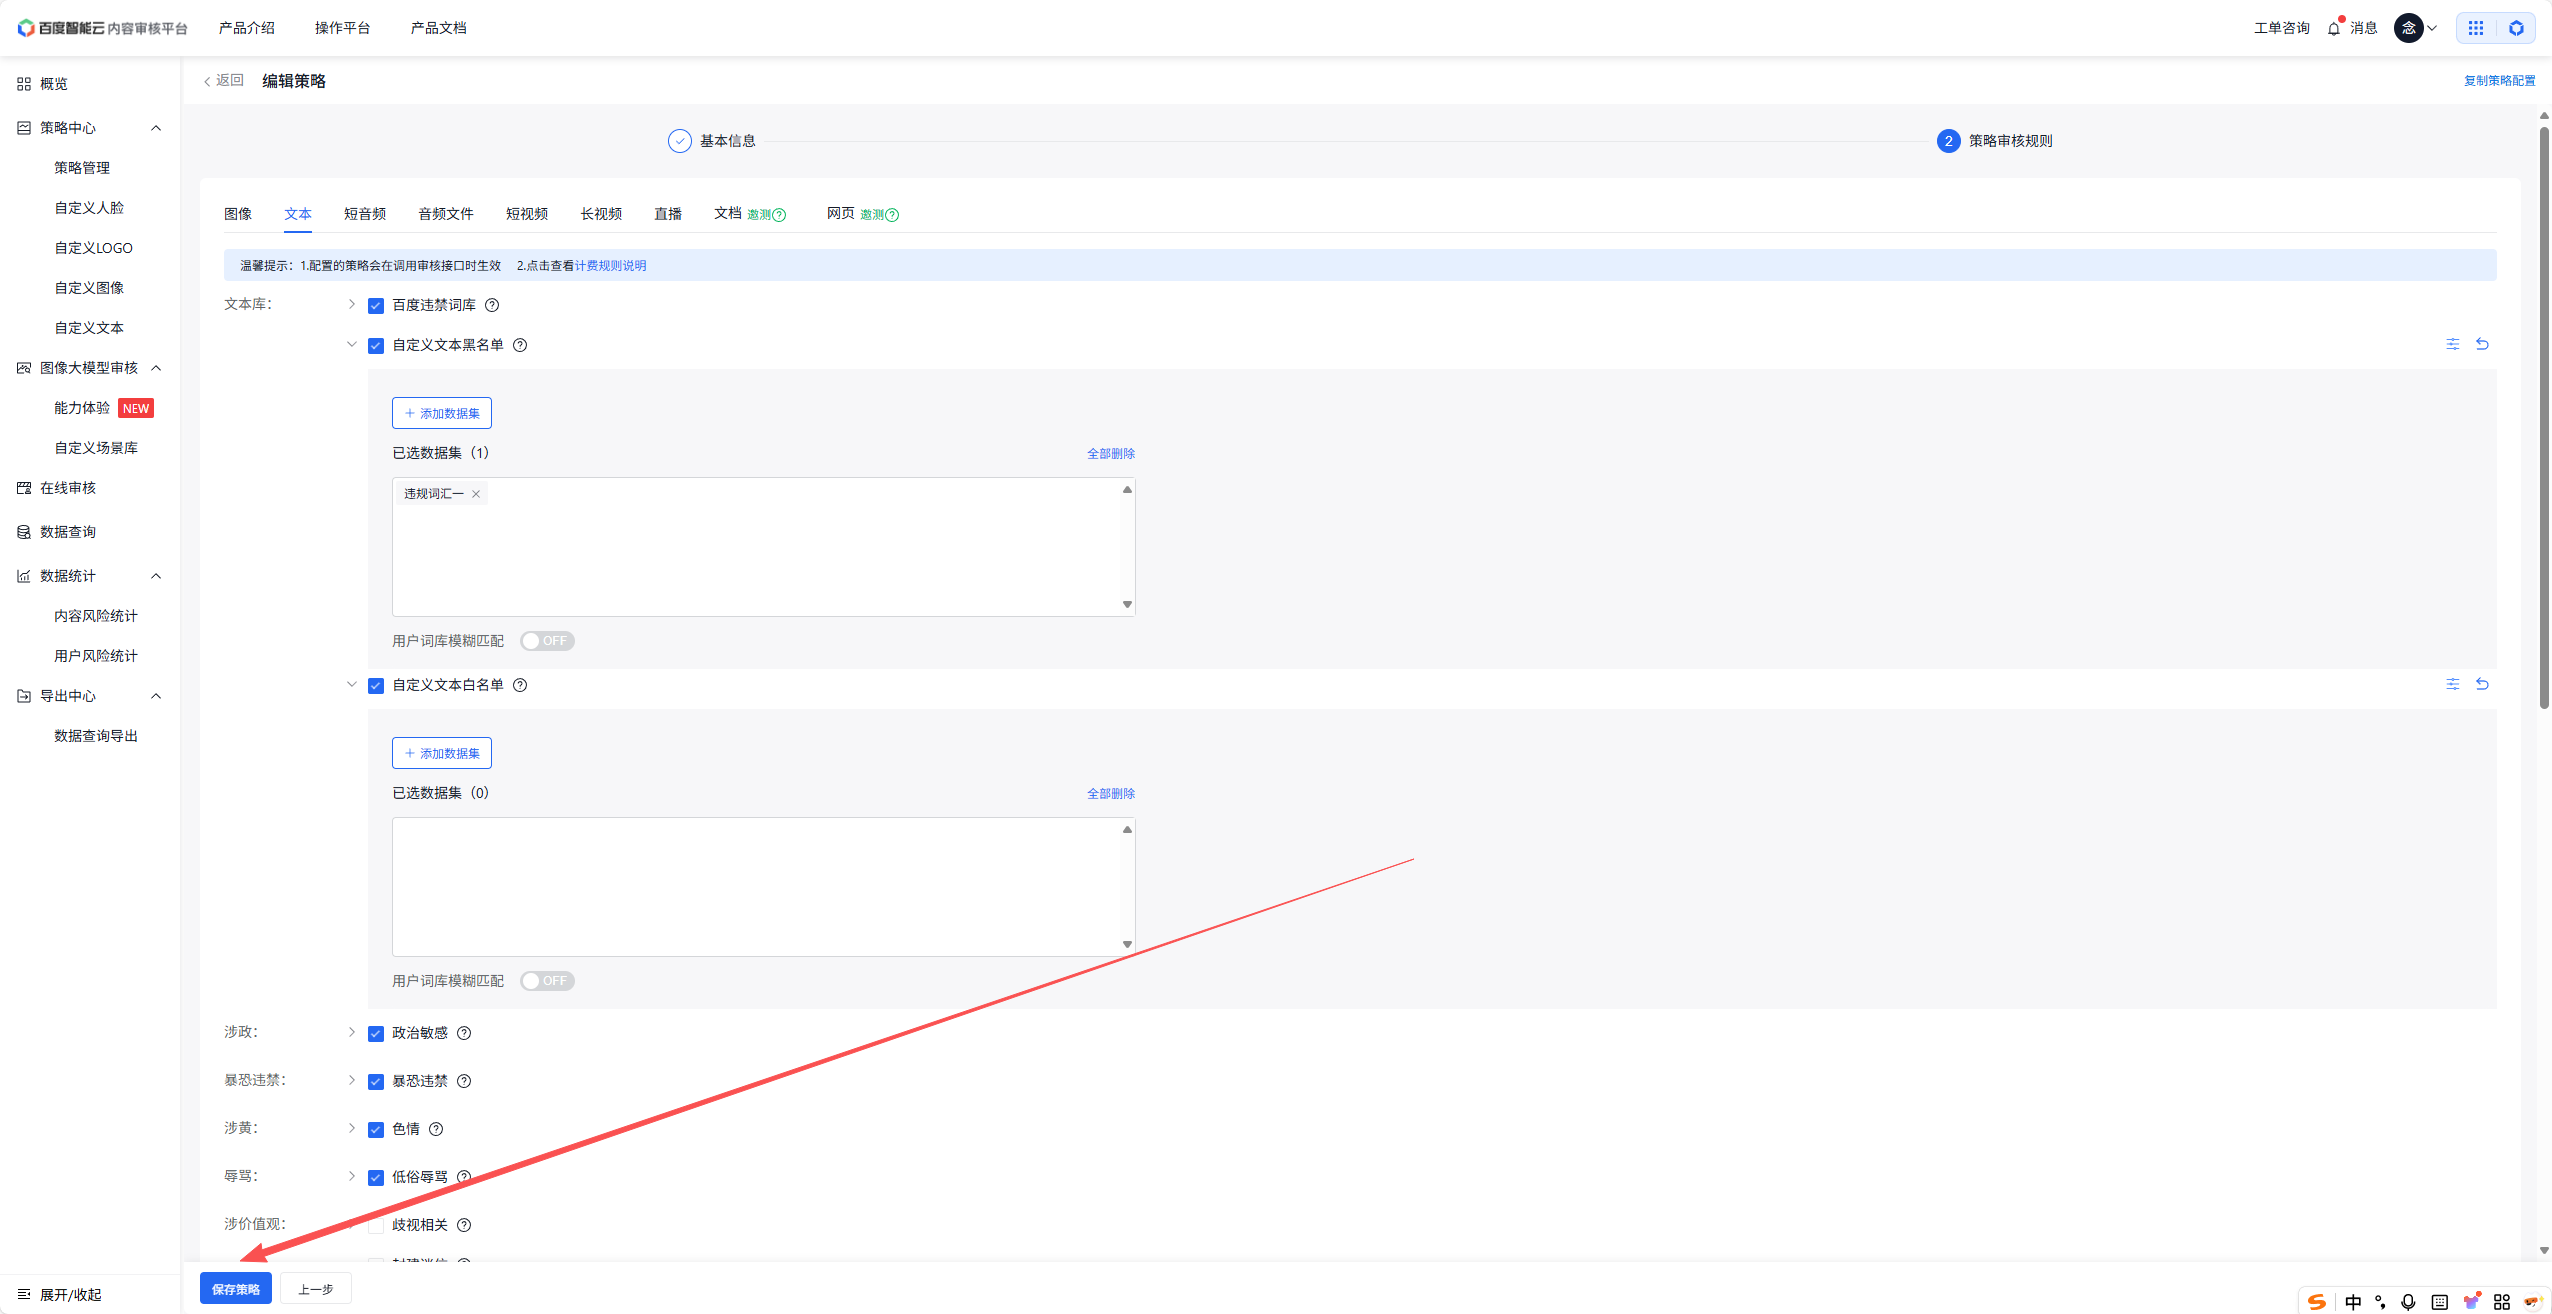Click help icon next to 百度违禁词库
Image resolution: width=2552 pixels, height=1314 pixels.
[x=492, y=305]
